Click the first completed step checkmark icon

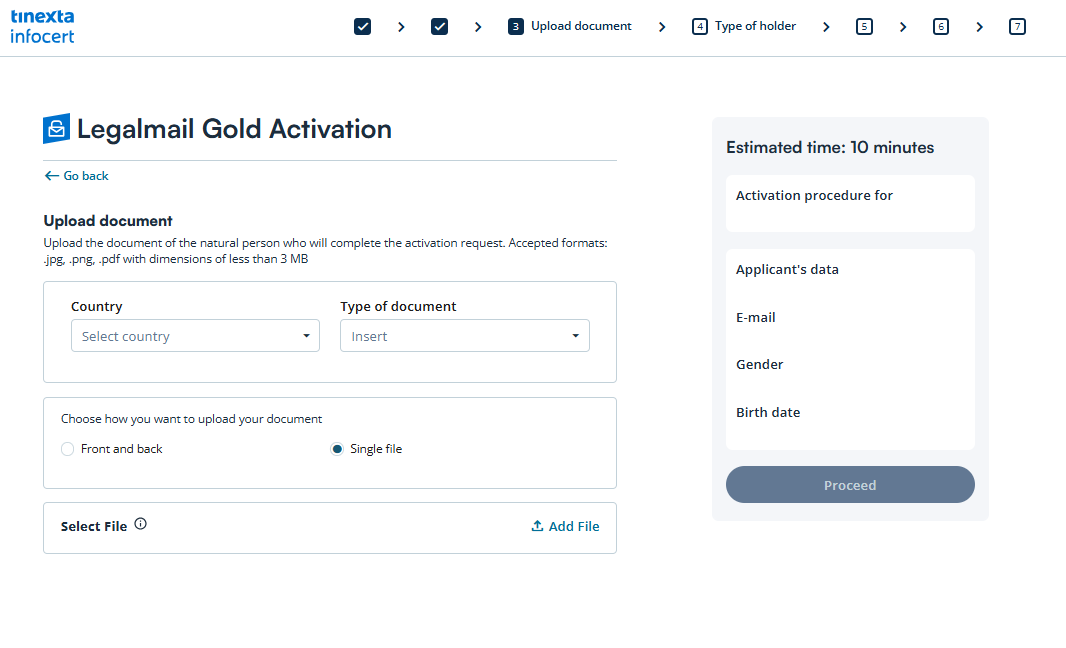coord(363,27)
